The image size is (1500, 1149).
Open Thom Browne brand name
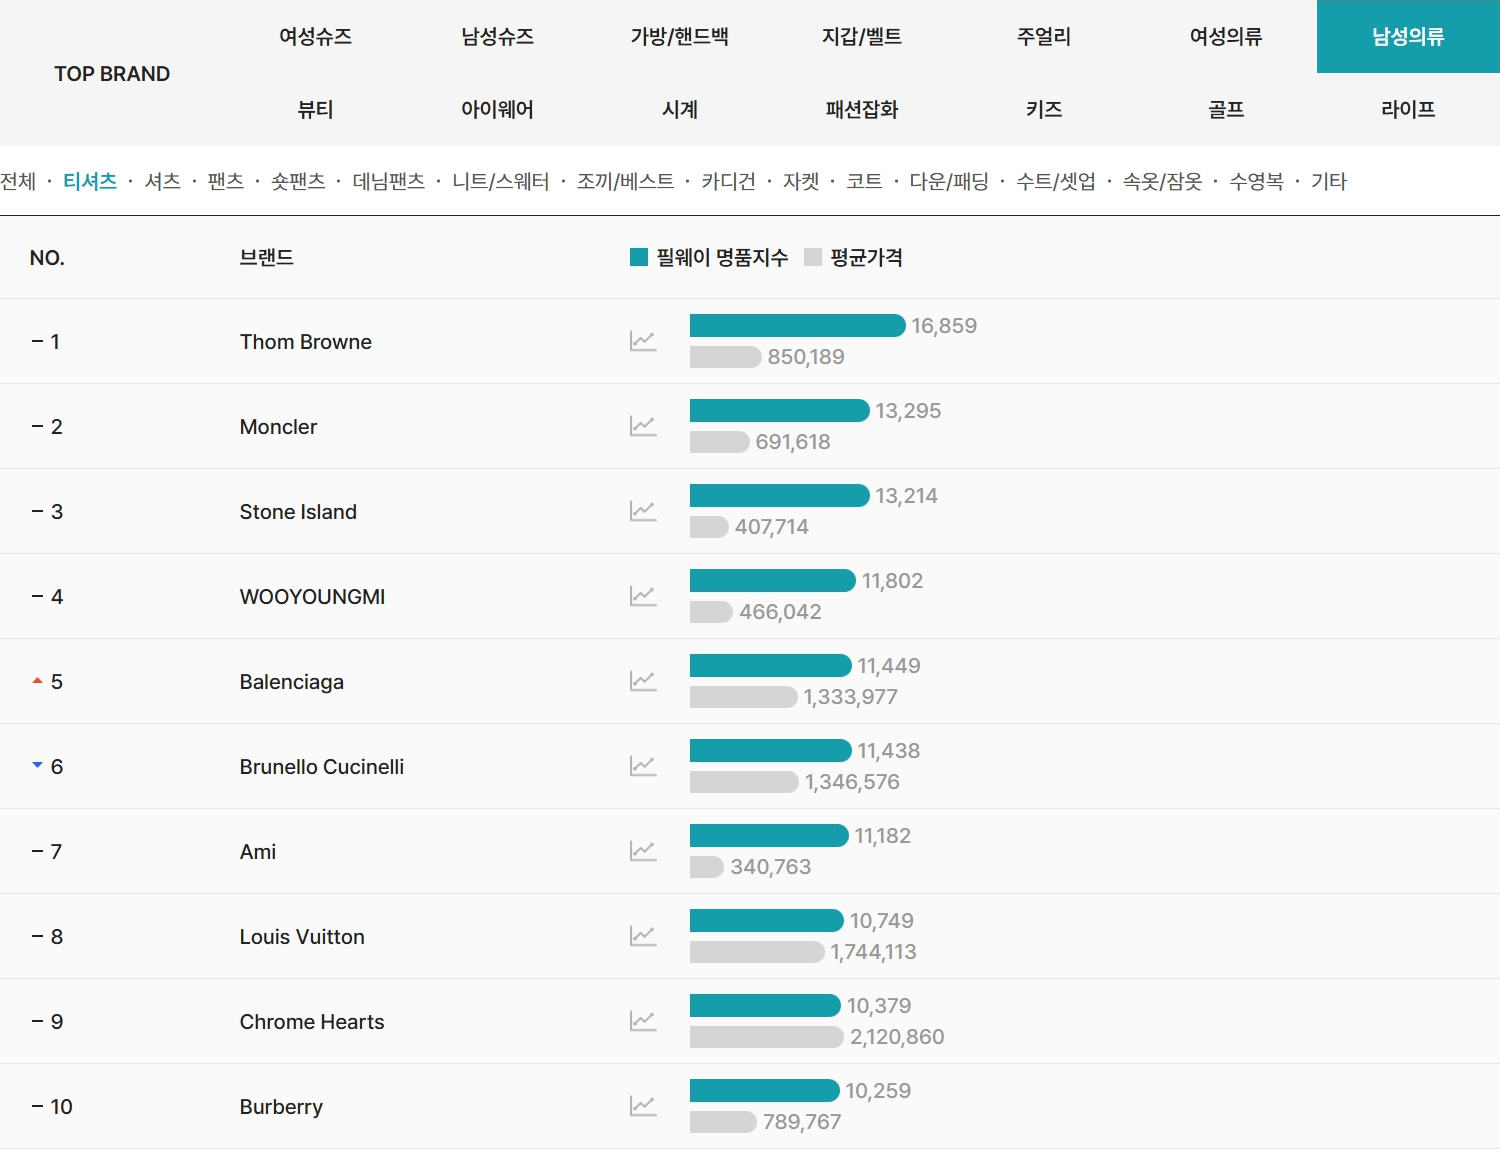tap(305, 342)
